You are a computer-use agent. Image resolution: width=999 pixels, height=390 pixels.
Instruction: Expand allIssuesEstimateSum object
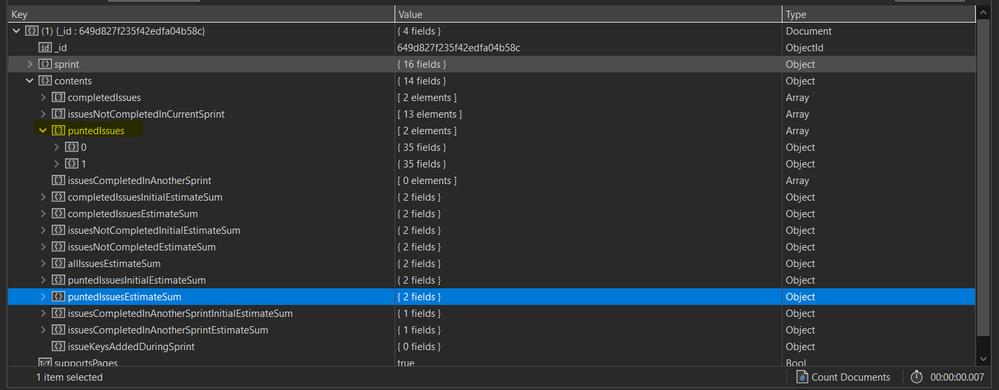coord(43,263)
